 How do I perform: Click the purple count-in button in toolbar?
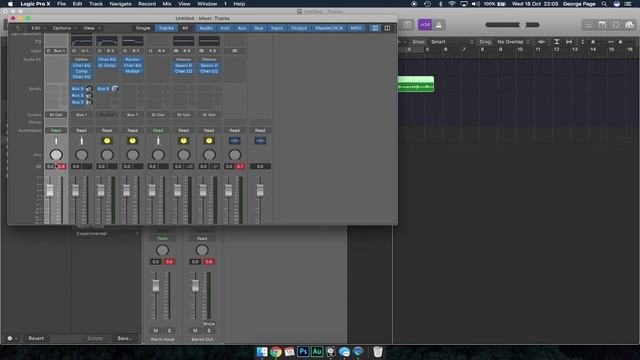tap(425, 24)
